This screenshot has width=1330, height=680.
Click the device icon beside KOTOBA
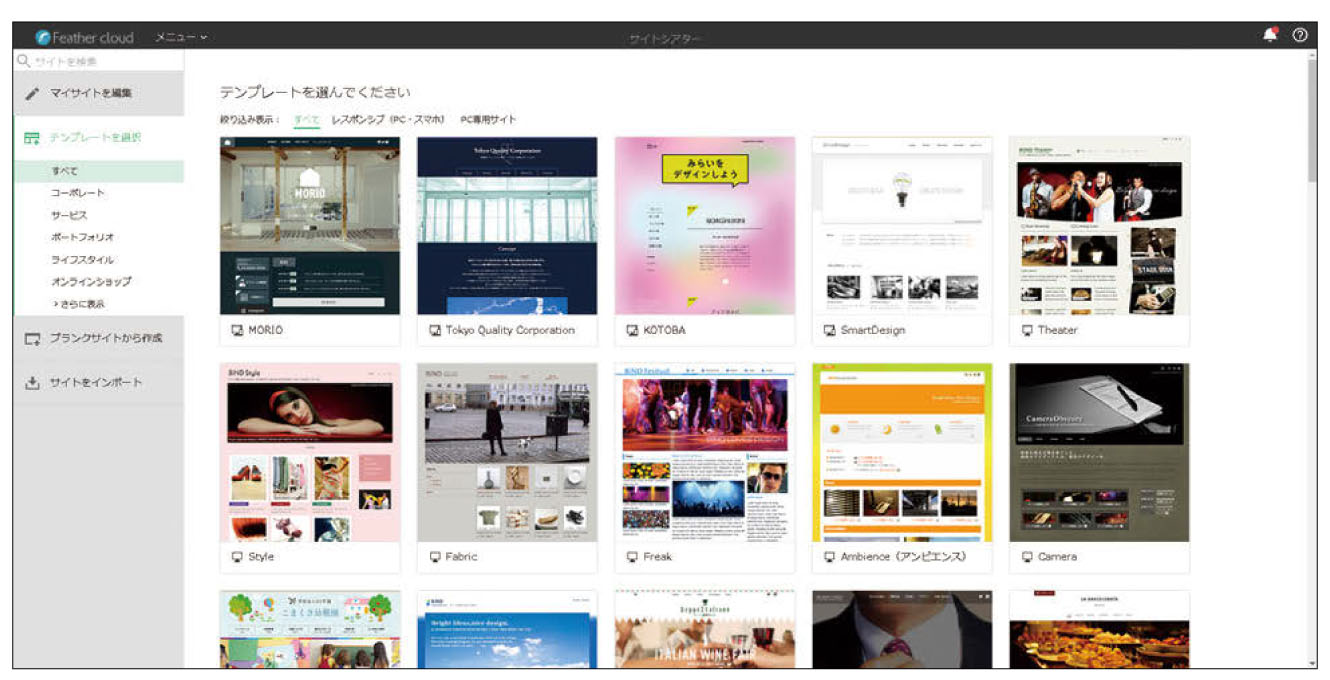[x=633, y=330]
